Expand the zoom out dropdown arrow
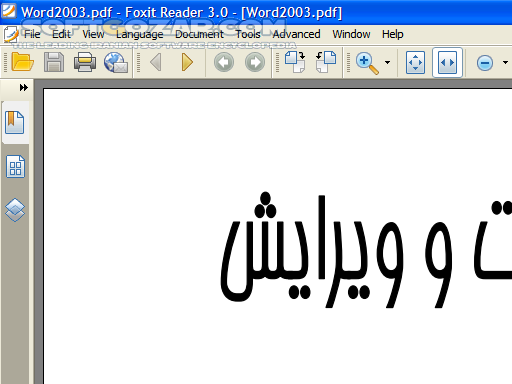 (x=505, y=62)
